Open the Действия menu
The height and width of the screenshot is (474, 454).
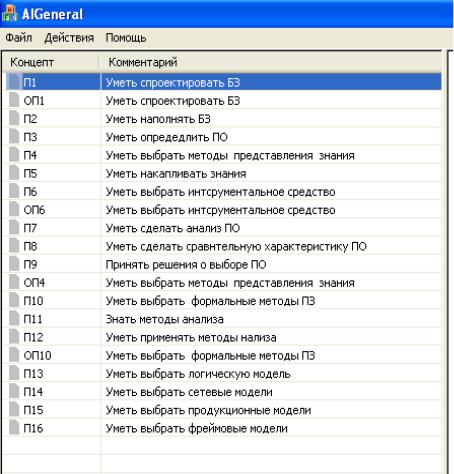(69, 38)
